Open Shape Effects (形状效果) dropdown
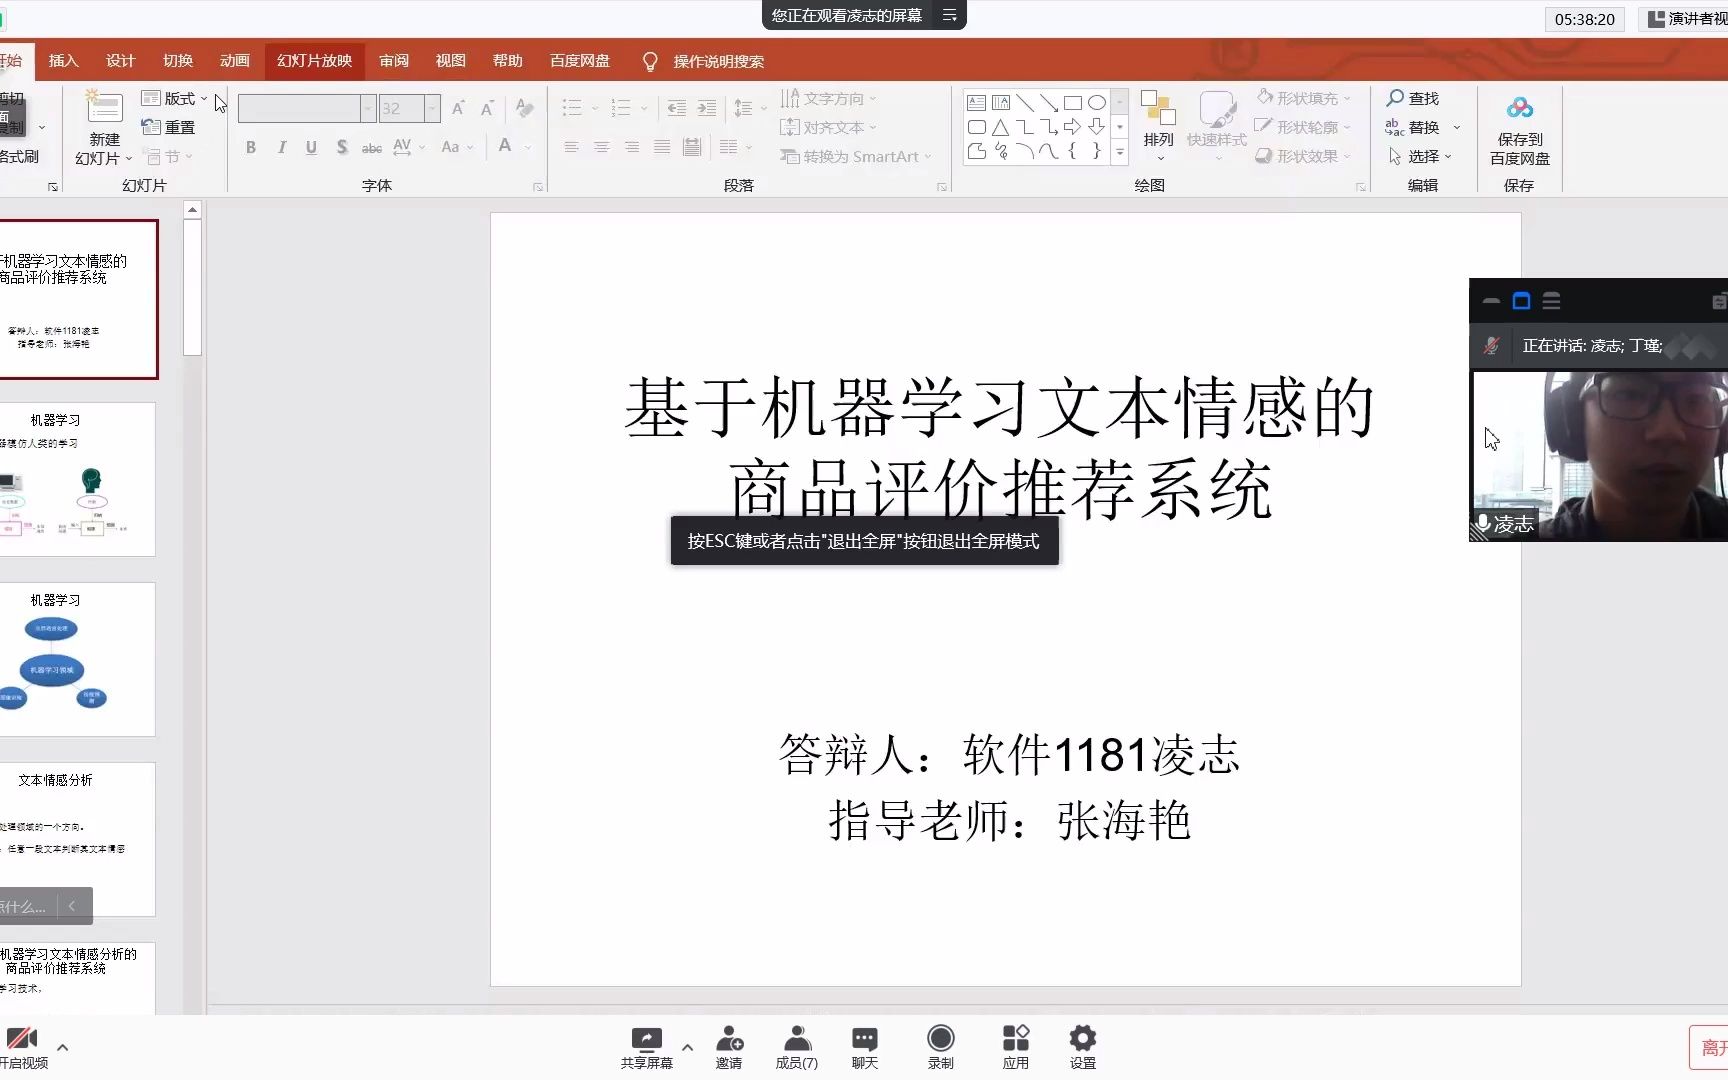The width and height of the screenshot is (1728, 1080). 1302,156
